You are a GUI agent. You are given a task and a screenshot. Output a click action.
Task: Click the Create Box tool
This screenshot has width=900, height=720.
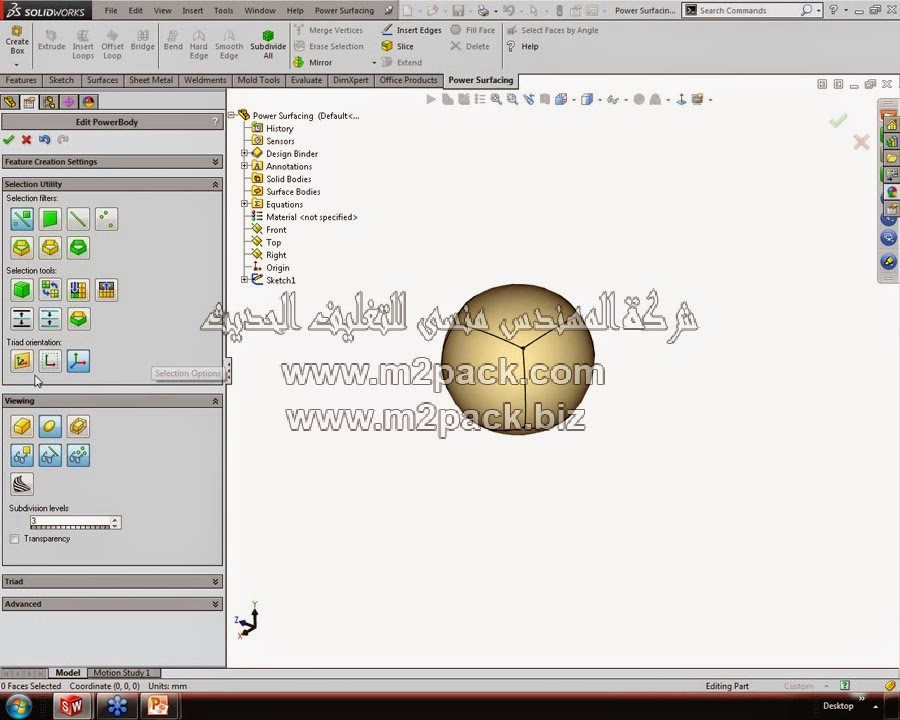pyautogui.click(x=17, y=41)
